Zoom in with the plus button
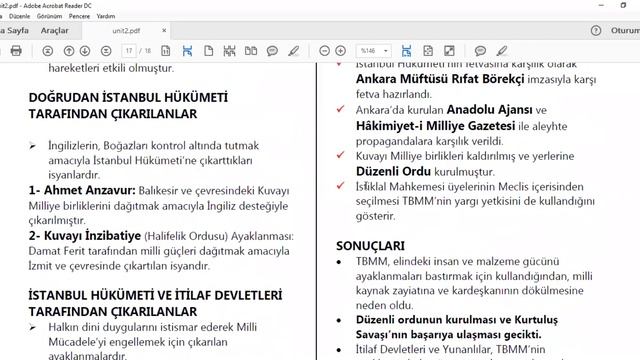 click(340, 51)
